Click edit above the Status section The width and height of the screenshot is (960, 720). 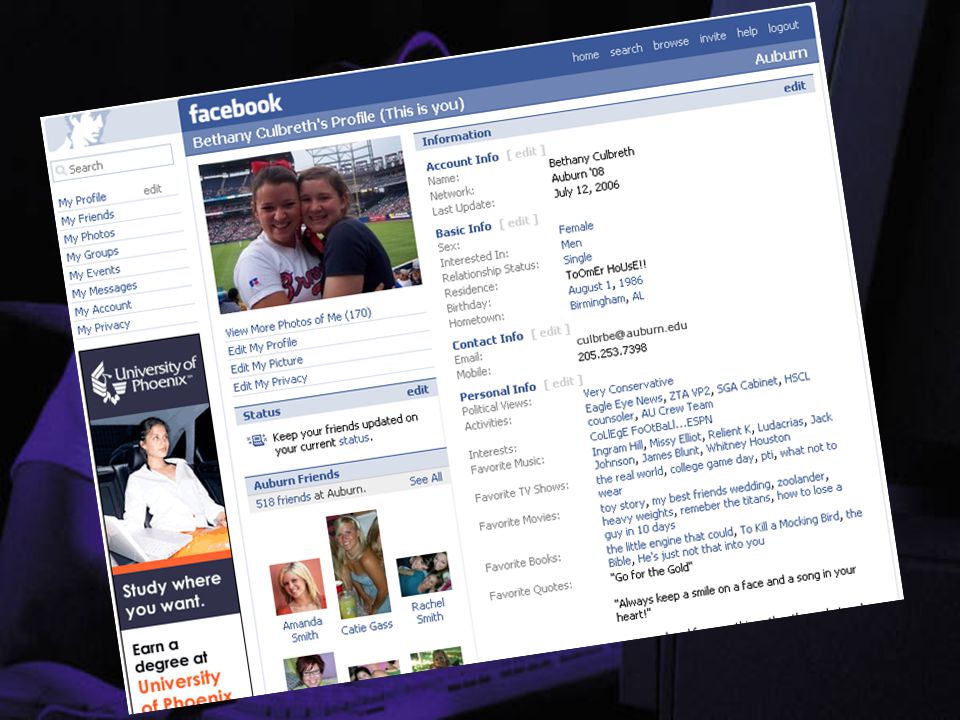pyautogui.click(x=418, y=390)
